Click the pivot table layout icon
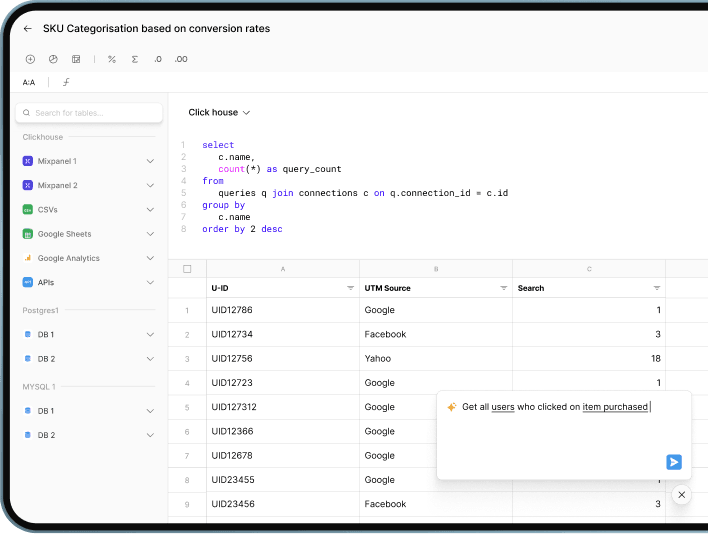Viewport: 708px width, 535px height. pos(76,60)
